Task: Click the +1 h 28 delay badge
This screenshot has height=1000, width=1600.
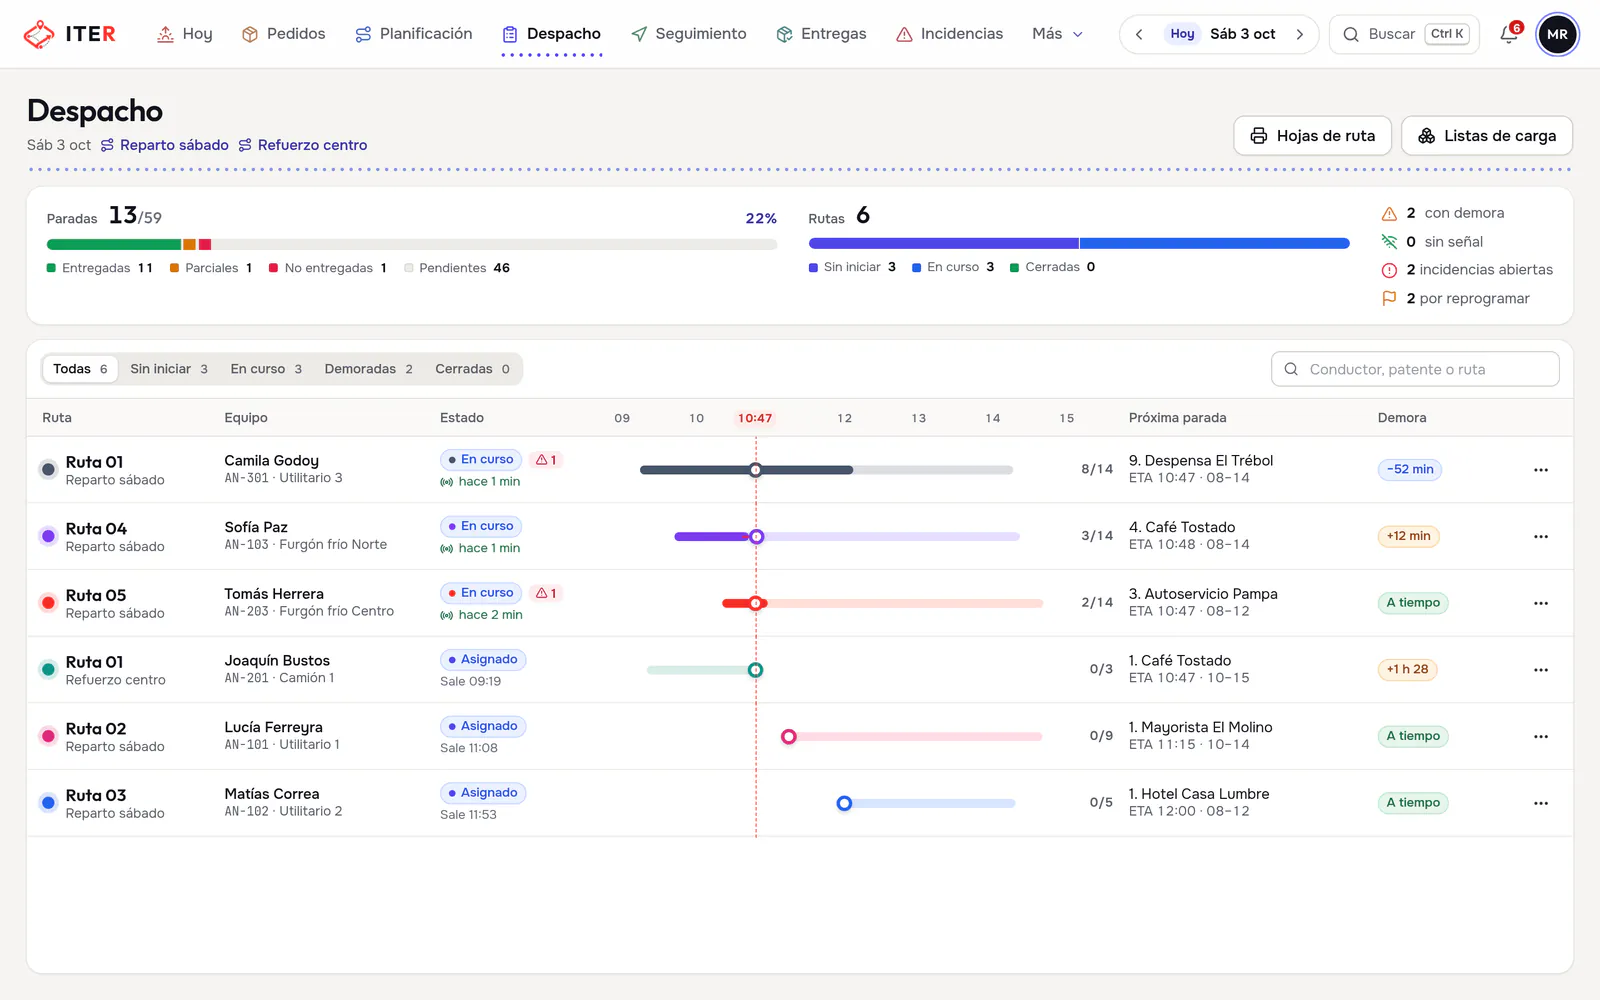Action: coord(1407,669)
